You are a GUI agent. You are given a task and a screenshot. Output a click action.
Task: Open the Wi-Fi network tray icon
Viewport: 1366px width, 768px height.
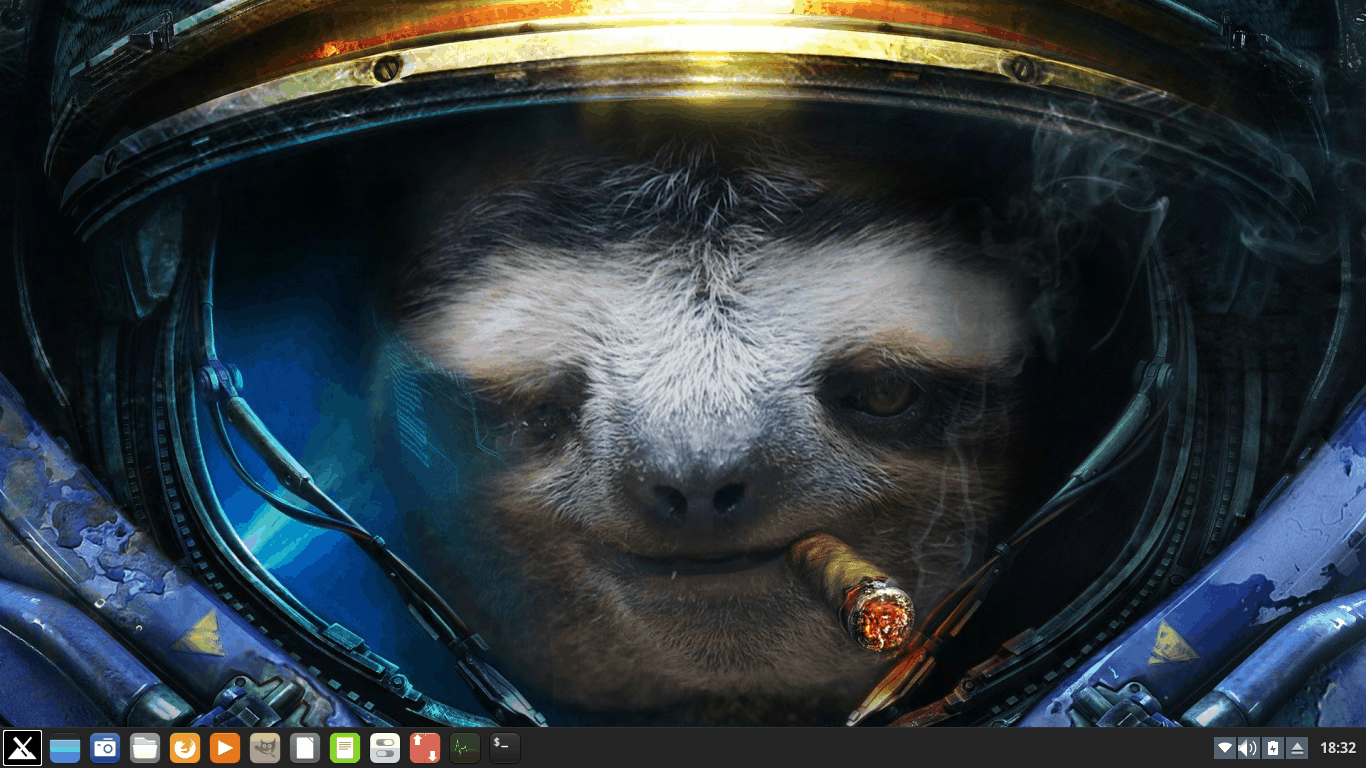click(1225, 748)
